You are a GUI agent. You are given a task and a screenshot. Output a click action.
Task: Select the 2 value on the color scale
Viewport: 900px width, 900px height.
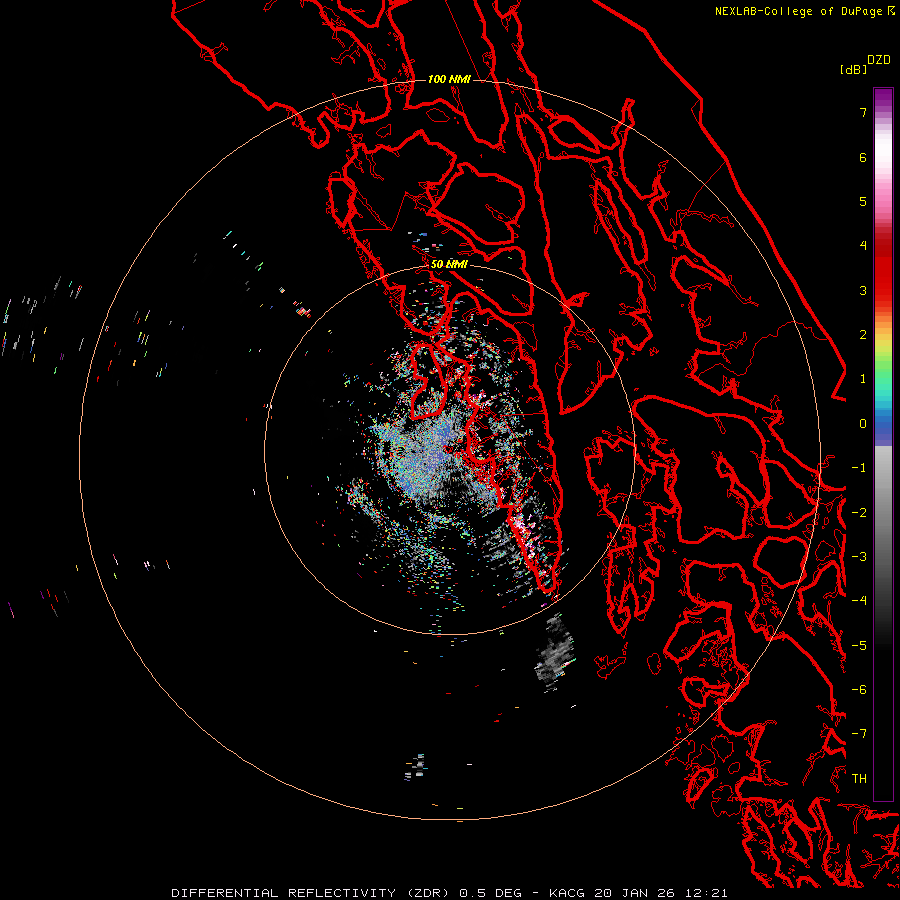click(x=863, y=335)
